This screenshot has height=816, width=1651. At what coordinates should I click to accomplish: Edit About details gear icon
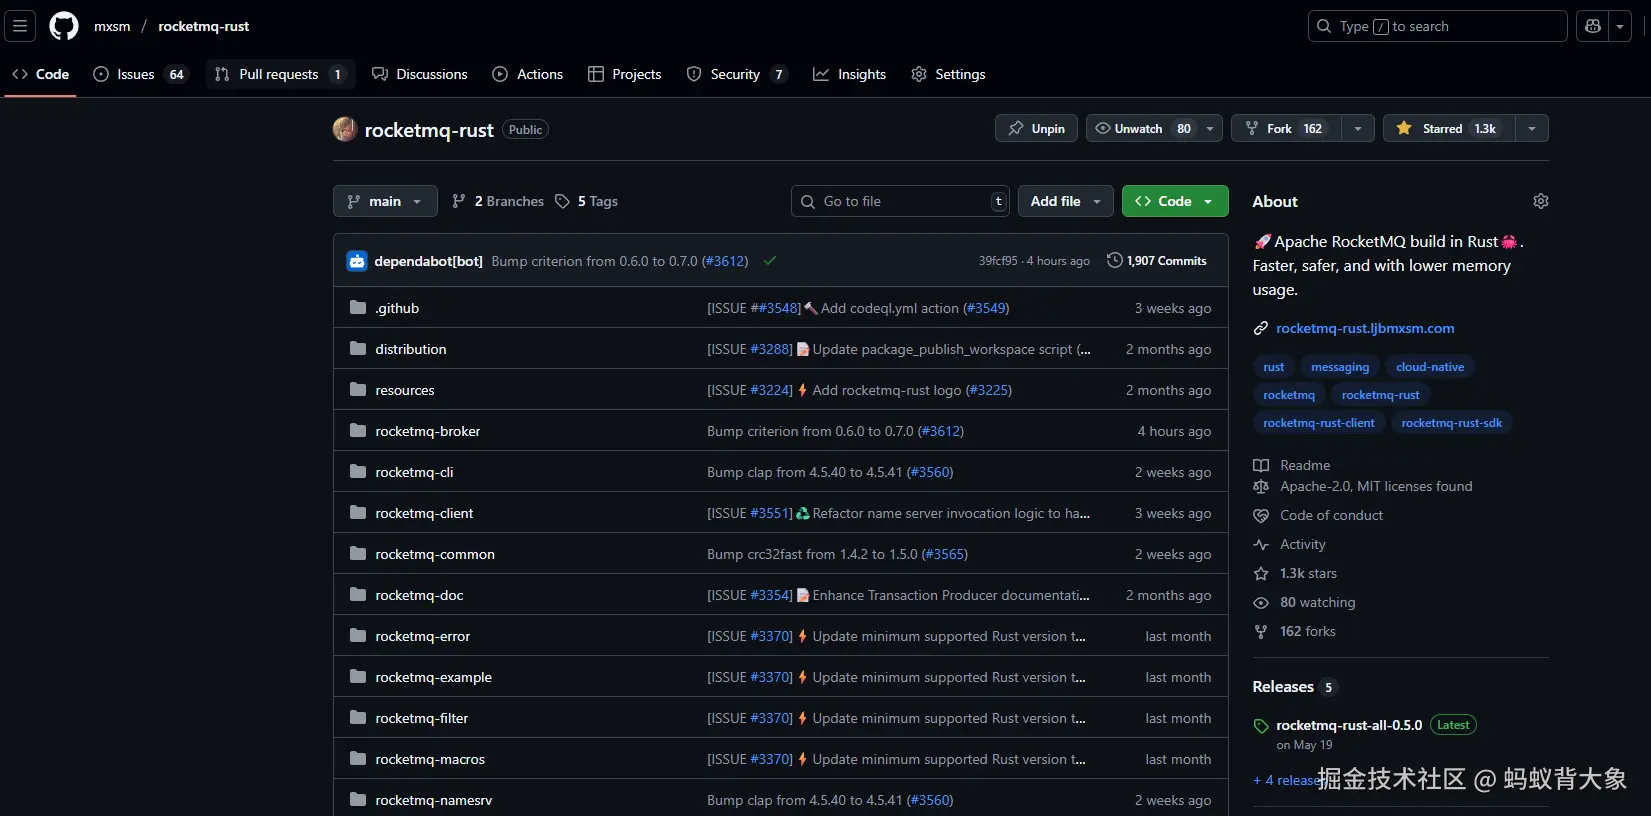(x=1540, y=201)
